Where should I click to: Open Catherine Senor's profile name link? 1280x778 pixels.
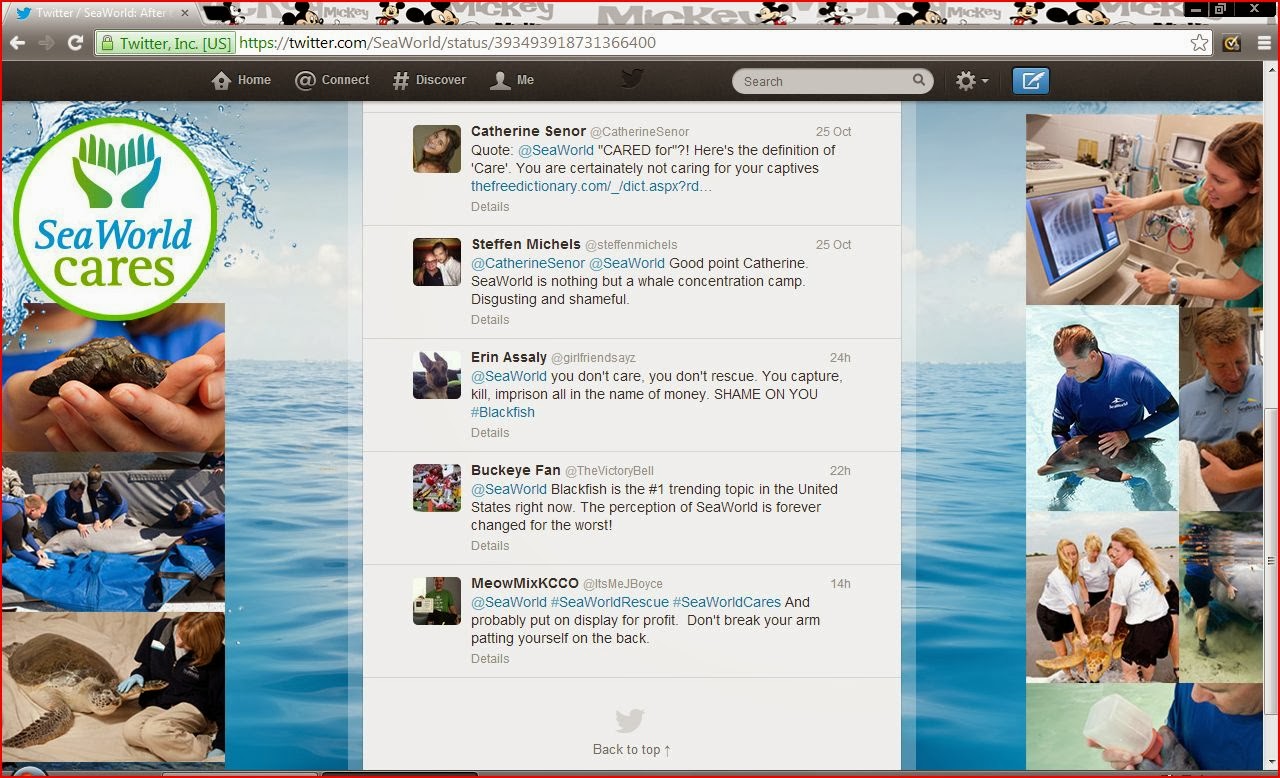[528, 131]
